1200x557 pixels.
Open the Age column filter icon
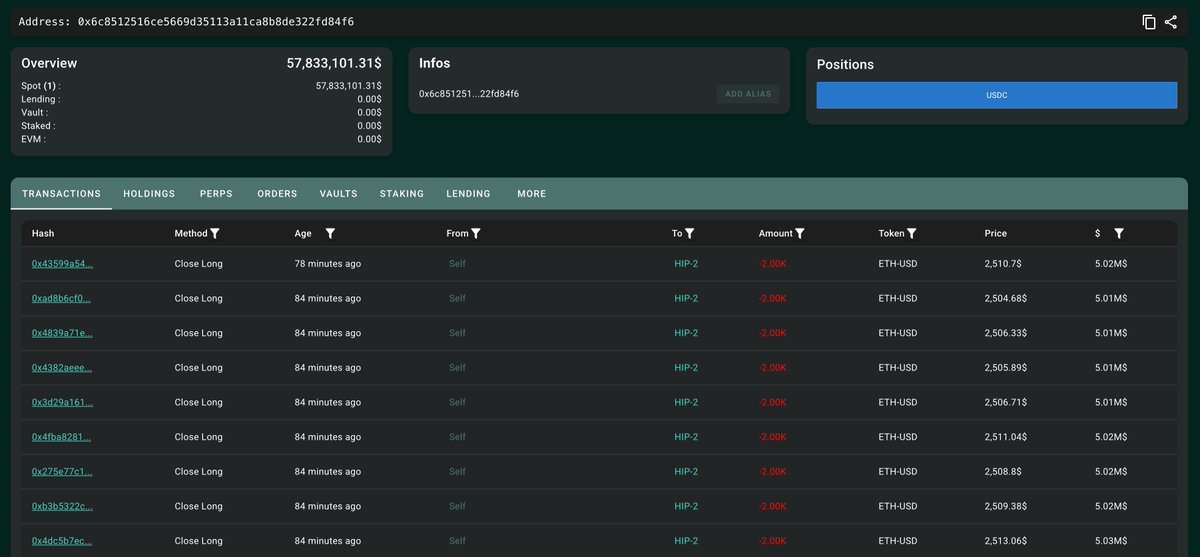(x=330, y=233)
